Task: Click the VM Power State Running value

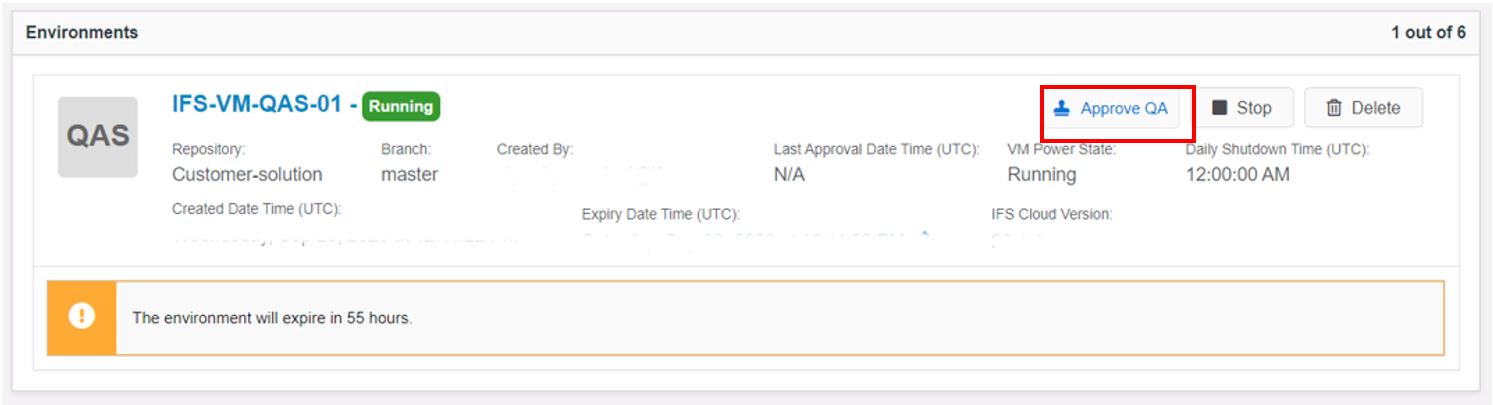Action: (x=1042, y=174)
